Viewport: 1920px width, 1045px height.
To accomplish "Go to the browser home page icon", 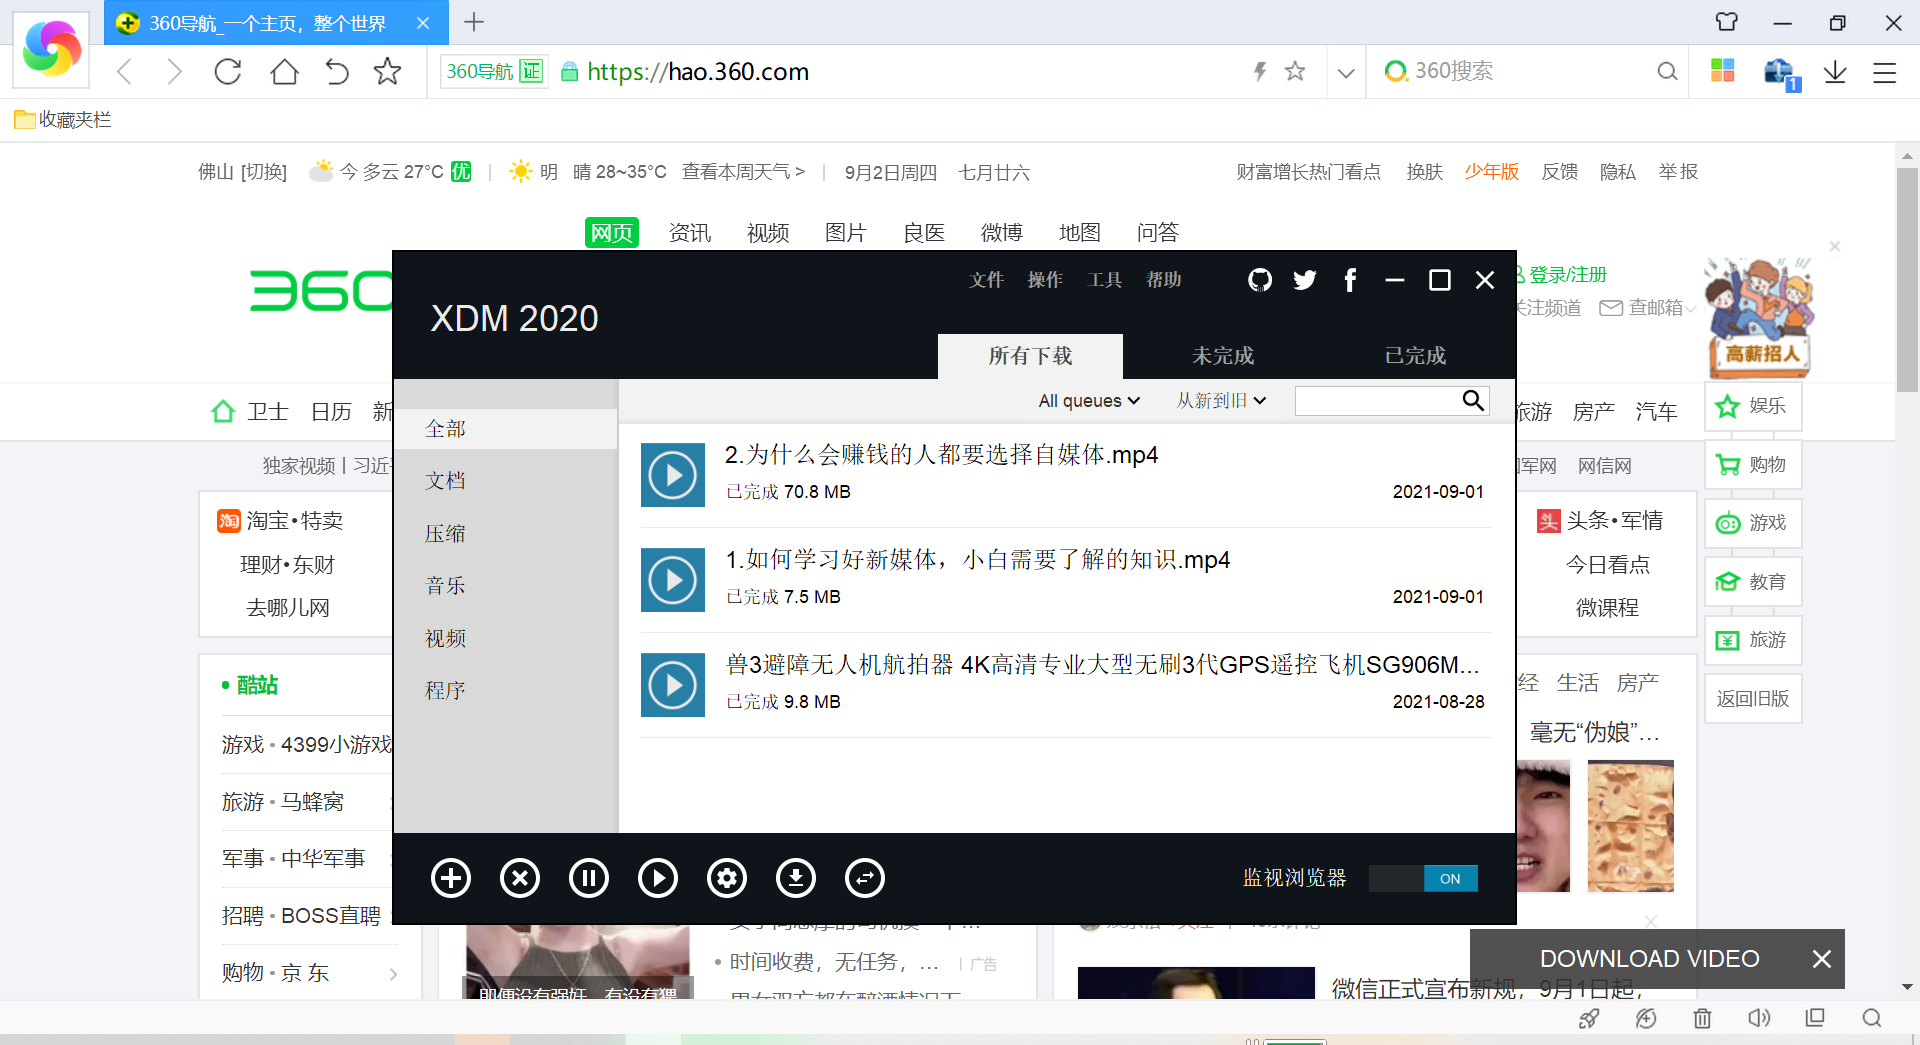I will pyautogui.click(x=284, y=71).
